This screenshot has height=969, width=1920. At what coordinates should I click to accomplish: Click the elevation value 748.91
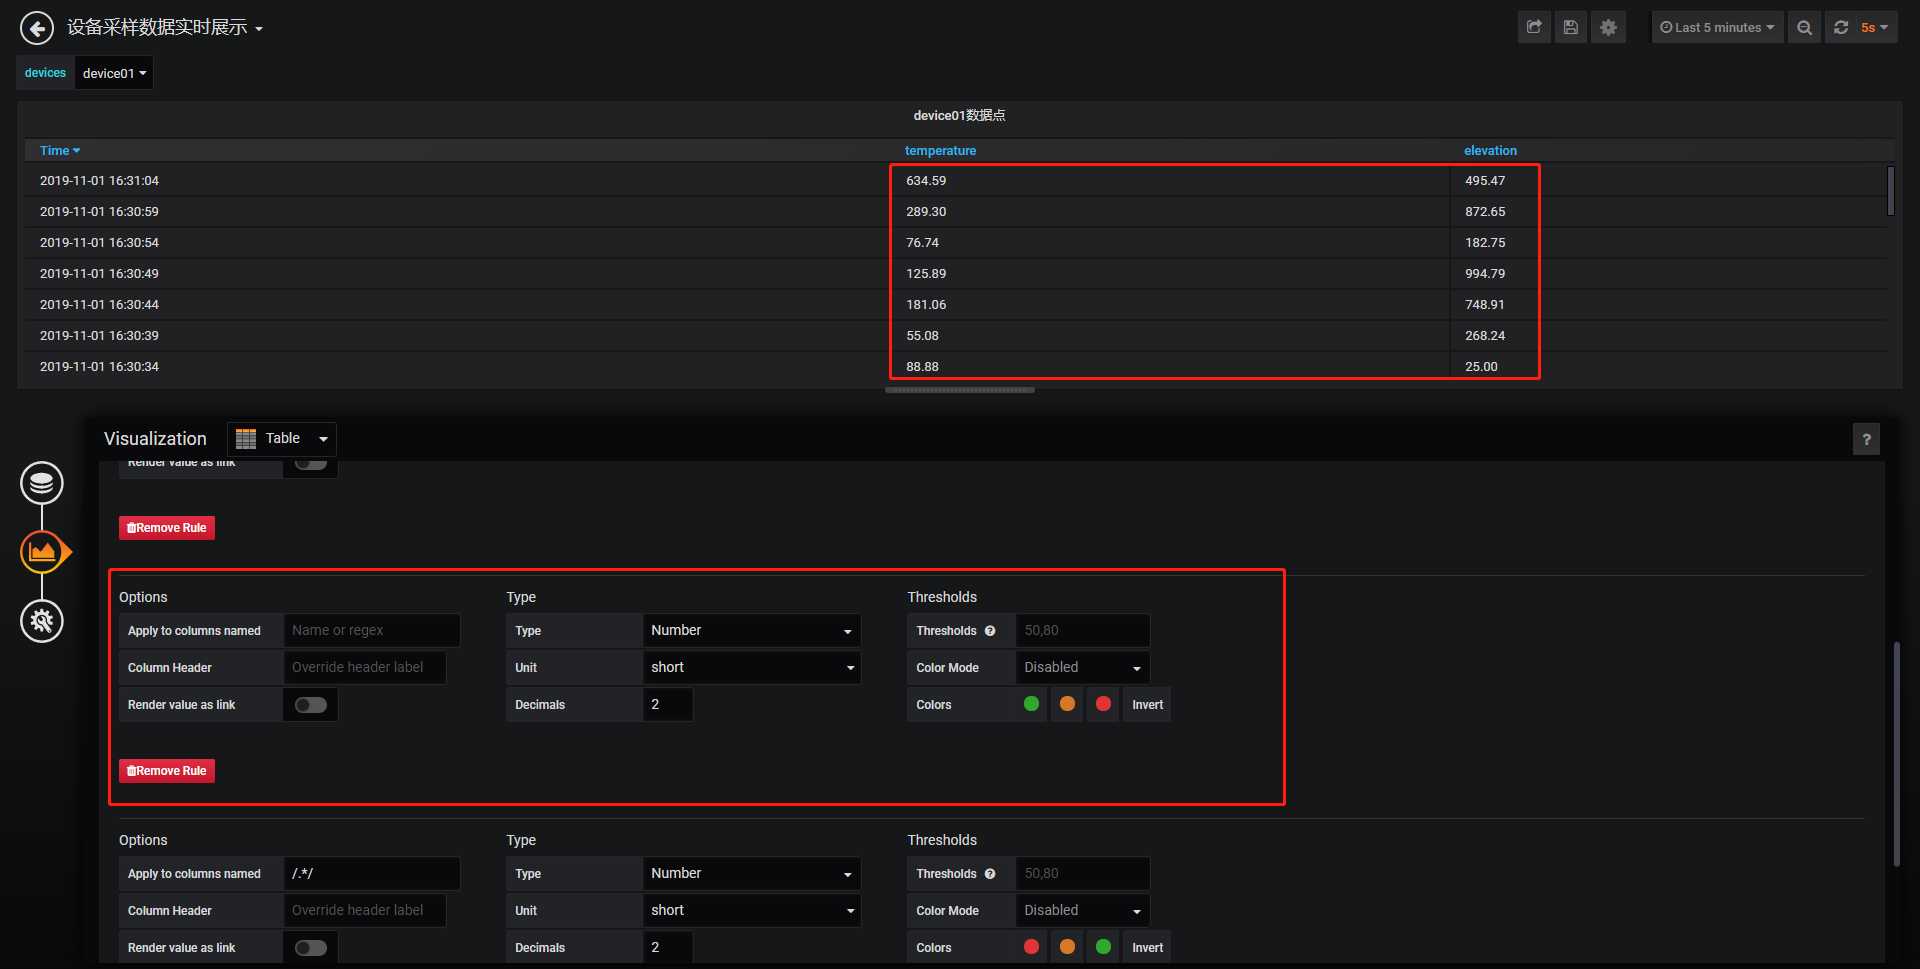[x=1485, y=305]
